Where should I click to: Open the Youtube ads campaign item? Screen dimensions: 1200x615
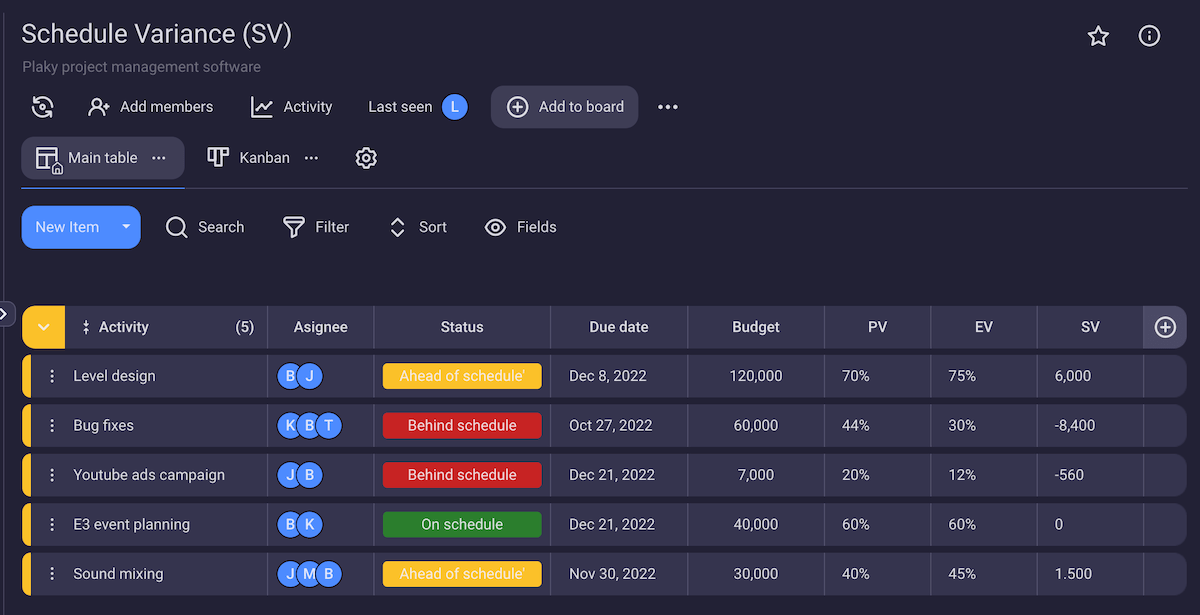(149, 475)
